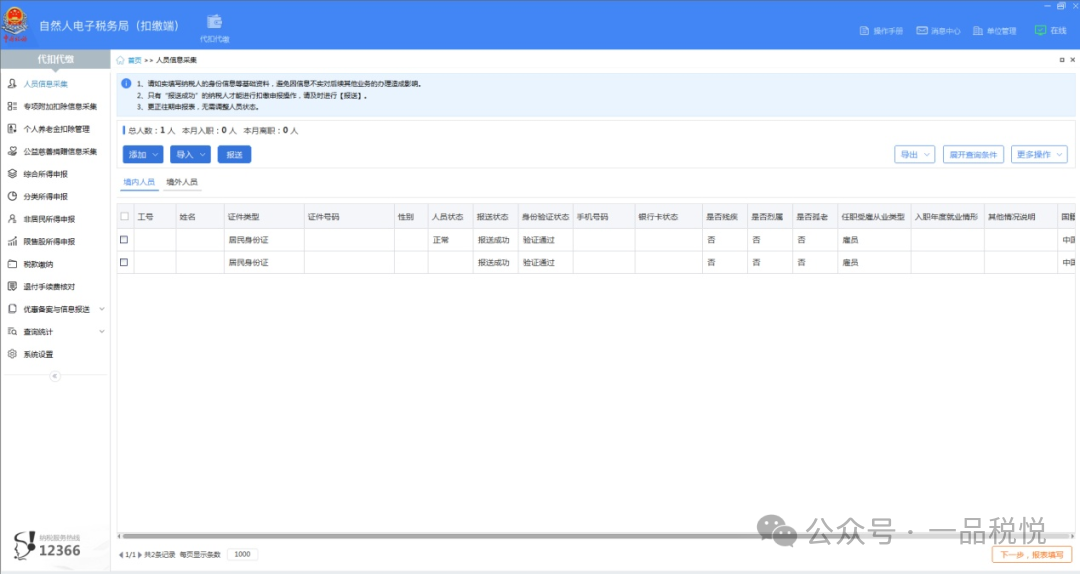Click the blue 报送 button
Screen dimensions: 1080x574
[x=234, y=155]
